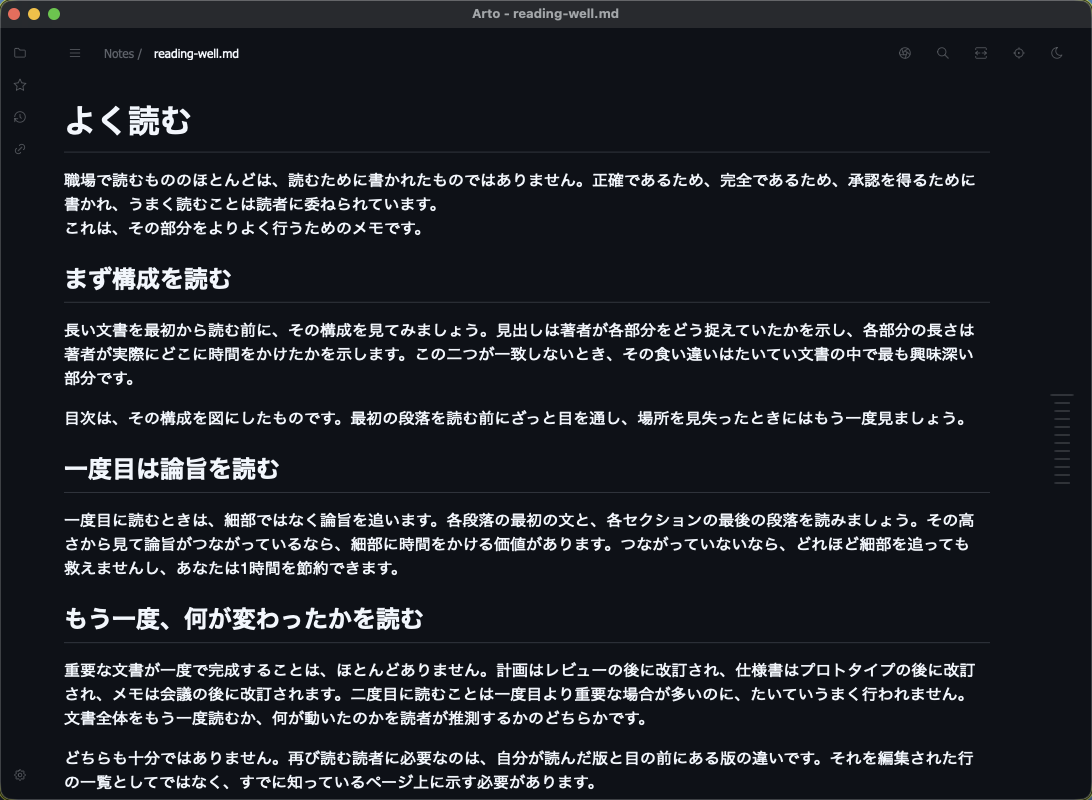Click the window title Arto - reading-well.md
1092x800 pixels.
[545, 14]
